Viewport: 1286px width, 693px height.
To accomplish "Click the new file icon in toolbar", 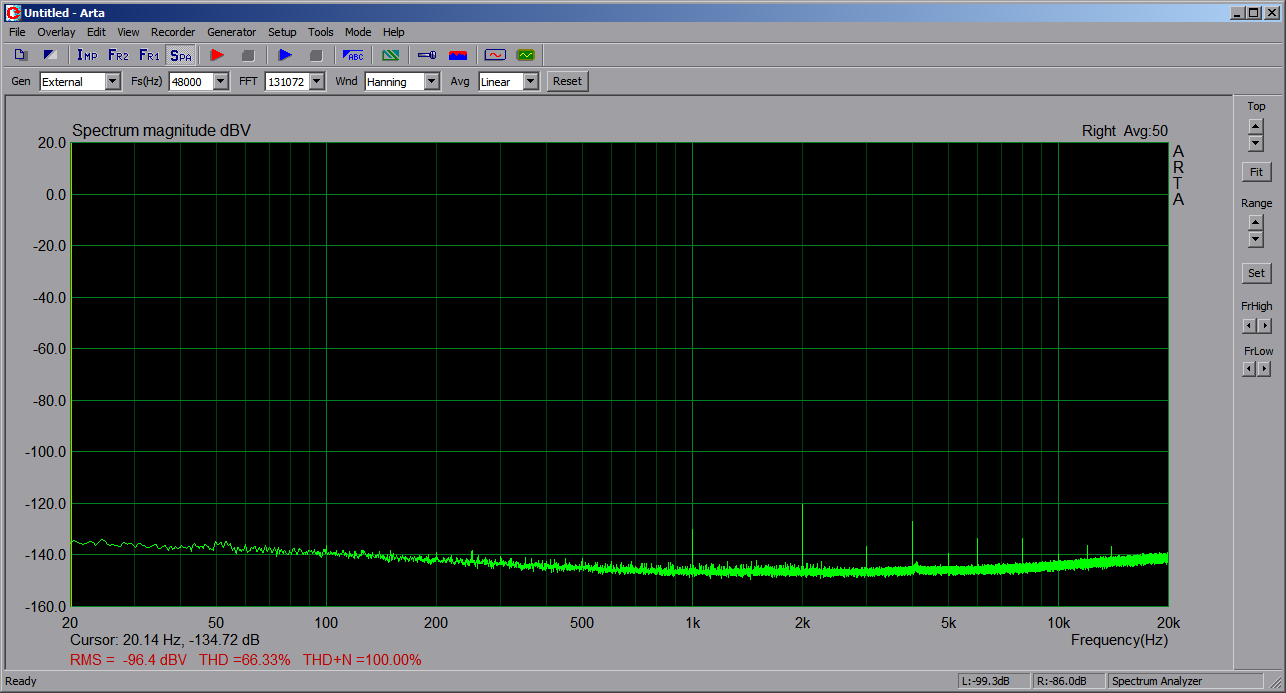I will click(x=21, y=55).
